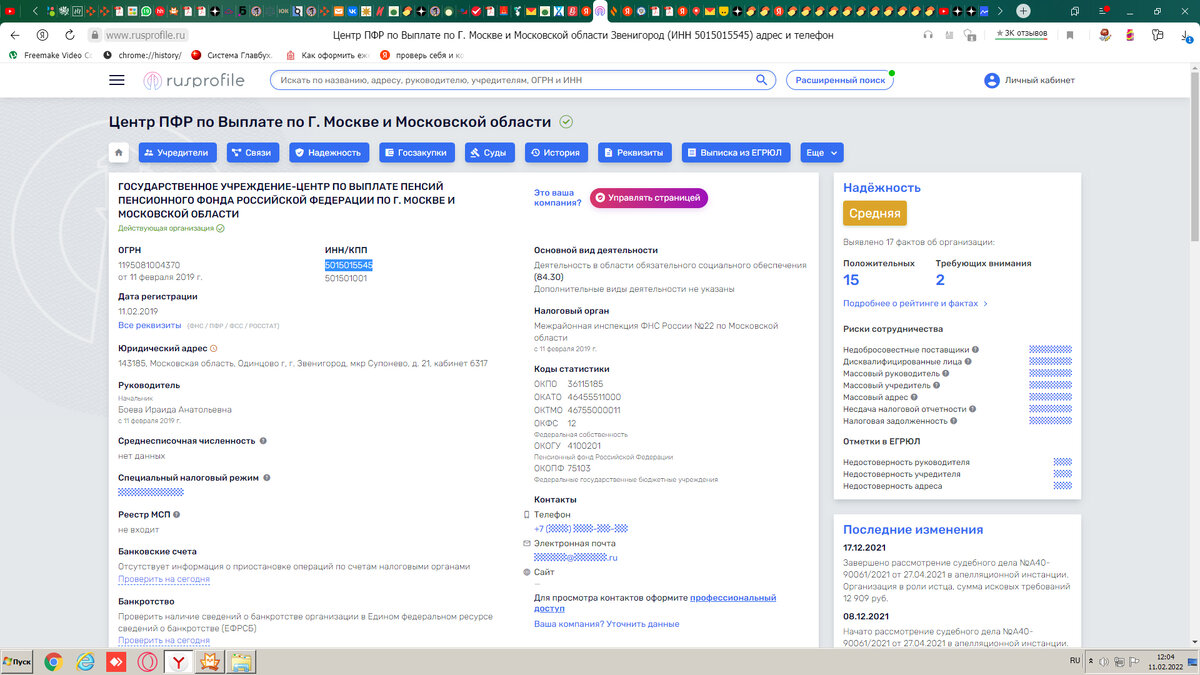Click the verified checkmark next to company title
1200x675 pixels.
pyautogui.click(x=566, y=122)
